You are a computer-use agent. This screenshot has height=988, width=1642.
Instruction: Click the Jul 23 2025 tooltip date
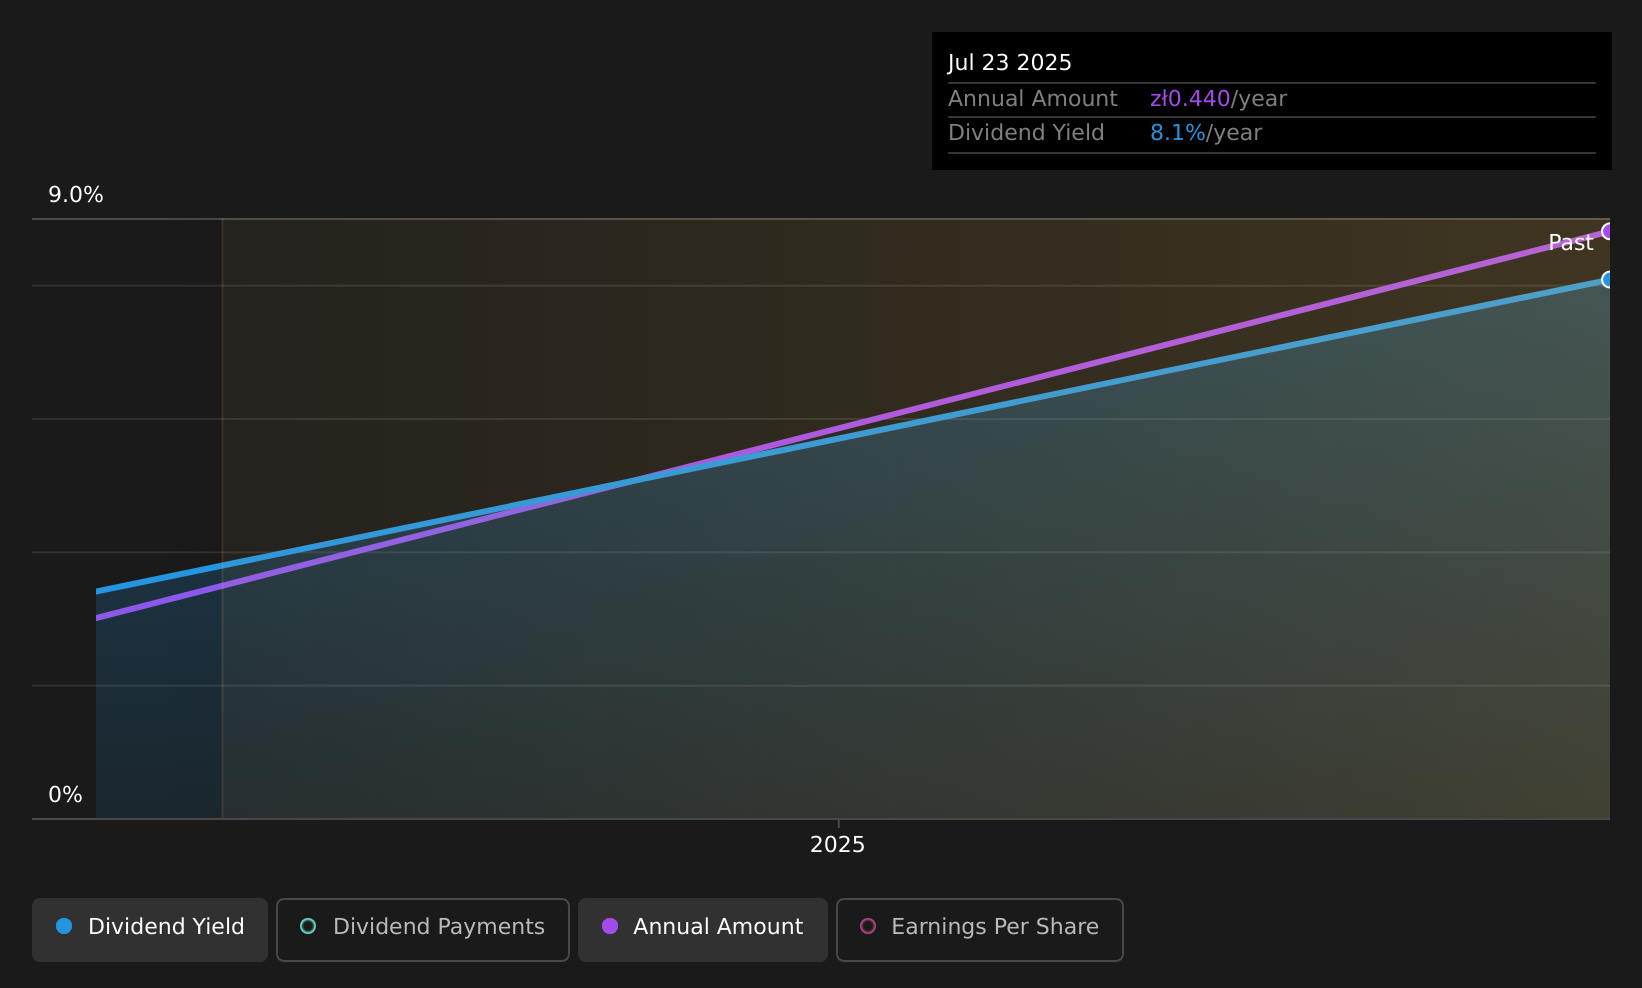pyautogui.click(x=1010, y=63)
